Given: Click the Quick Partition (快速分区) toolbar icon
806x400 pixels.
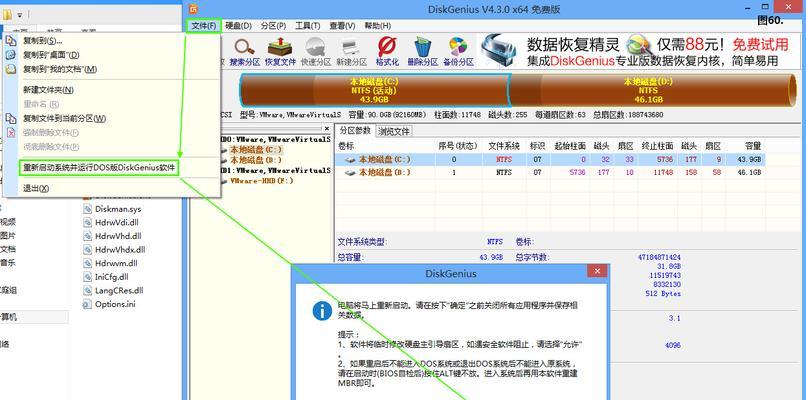Looking at the screenshot, I should (x=315, y=47).
